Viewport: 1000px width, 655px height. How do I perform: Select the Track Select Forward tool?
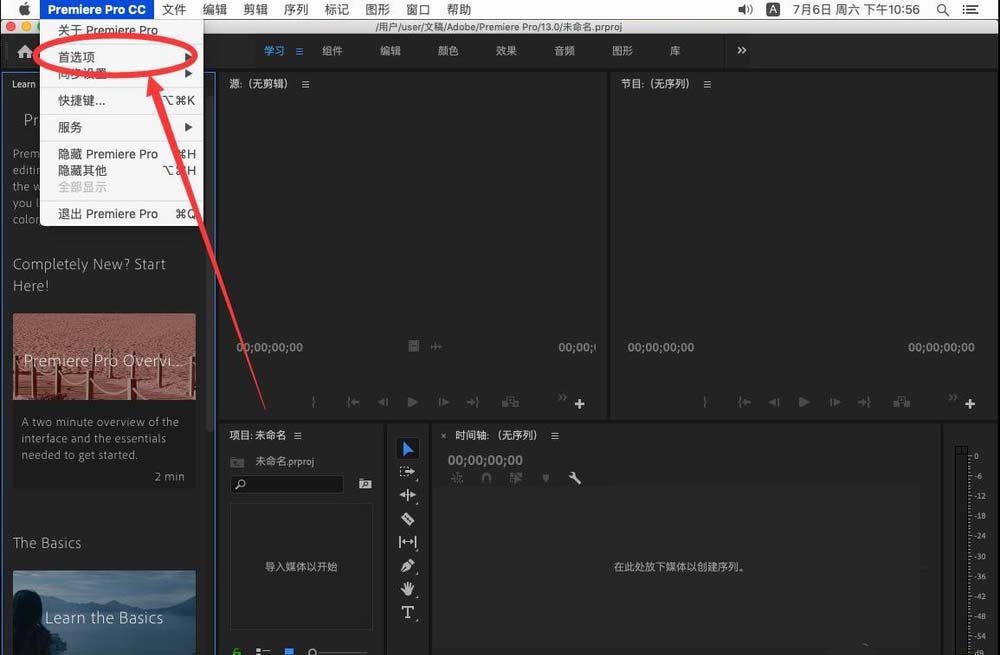pyautogui.click(x=408, y=471)
